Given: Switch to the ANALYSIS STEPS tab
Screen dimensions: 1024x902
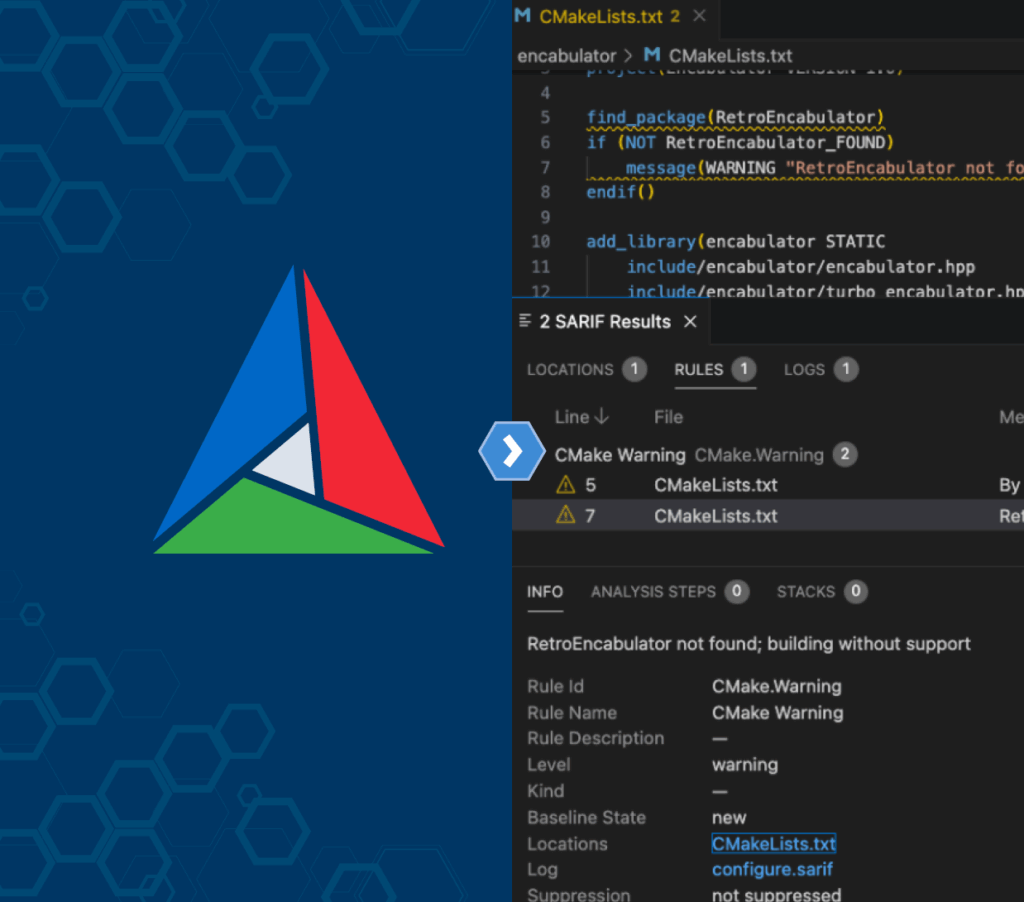Looking at the screenshot, I should (x=655, y=591).
